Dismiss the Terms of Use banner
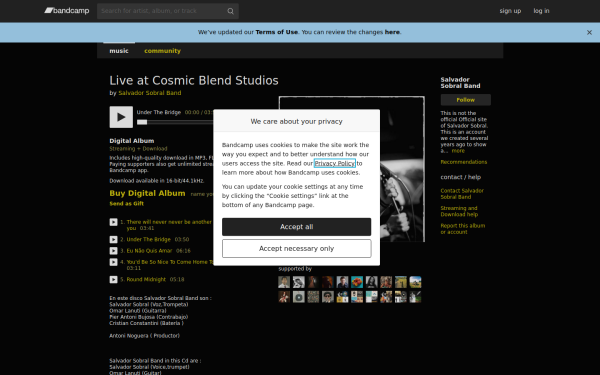 coord(589,33)
